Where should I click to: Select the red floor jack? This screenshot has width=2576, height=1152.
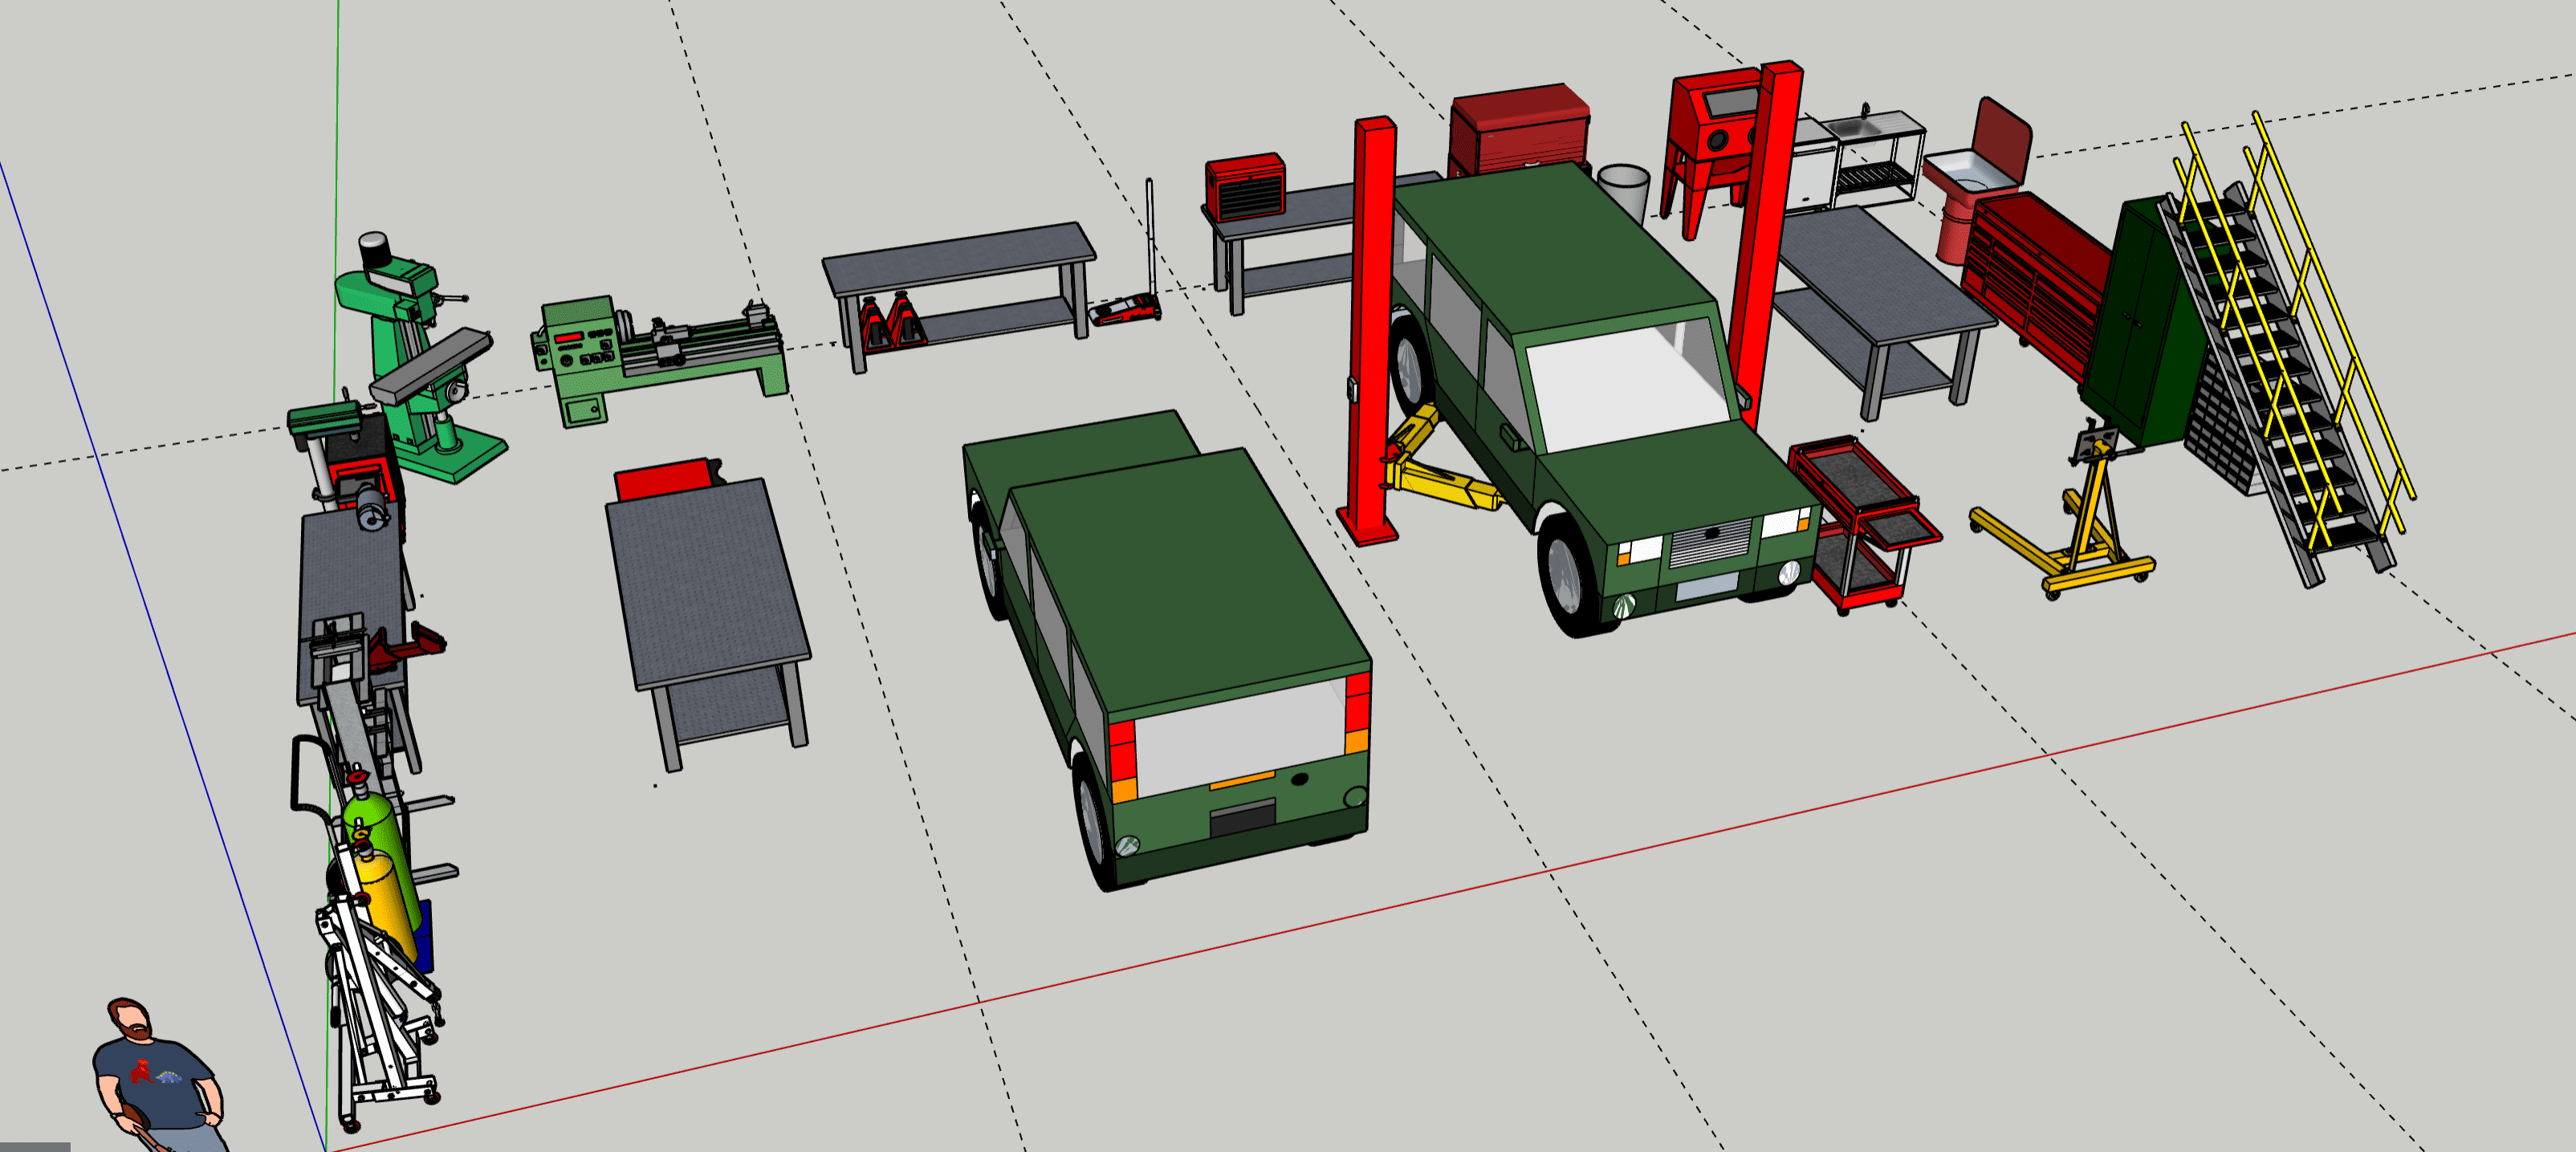[1127, 308]
